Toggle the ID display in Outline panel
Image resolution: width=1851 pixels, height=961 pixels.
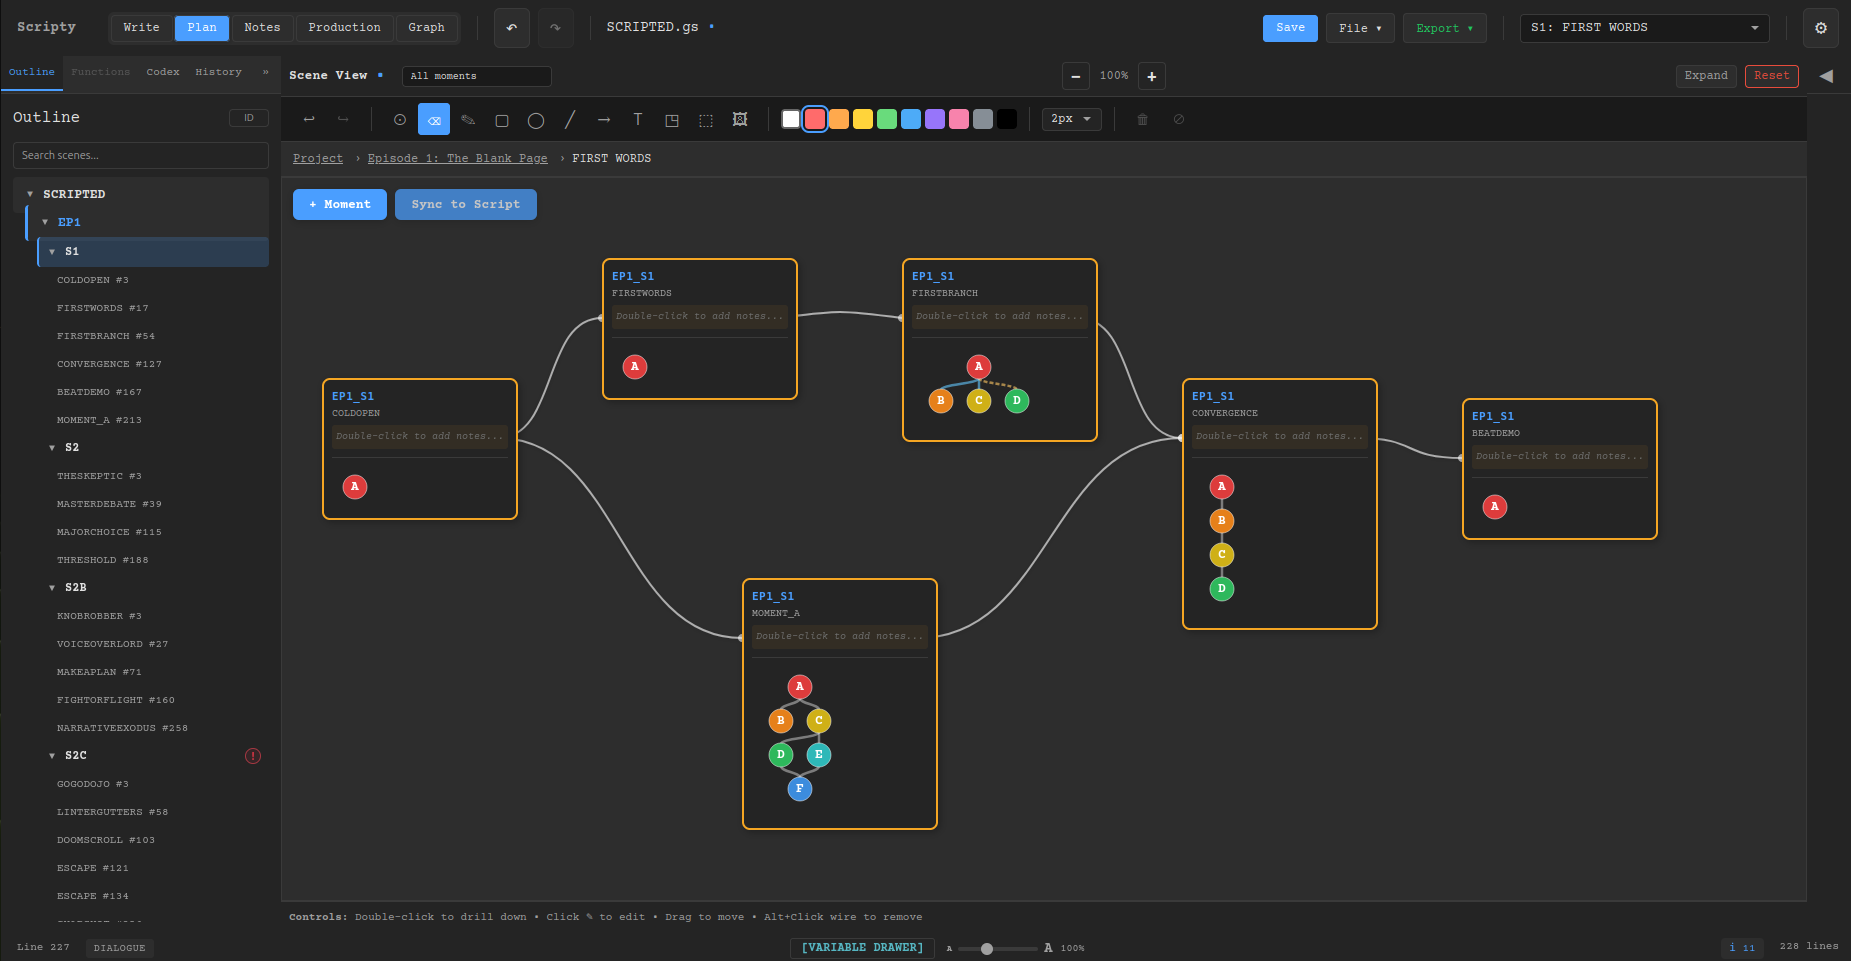[248, 117]
